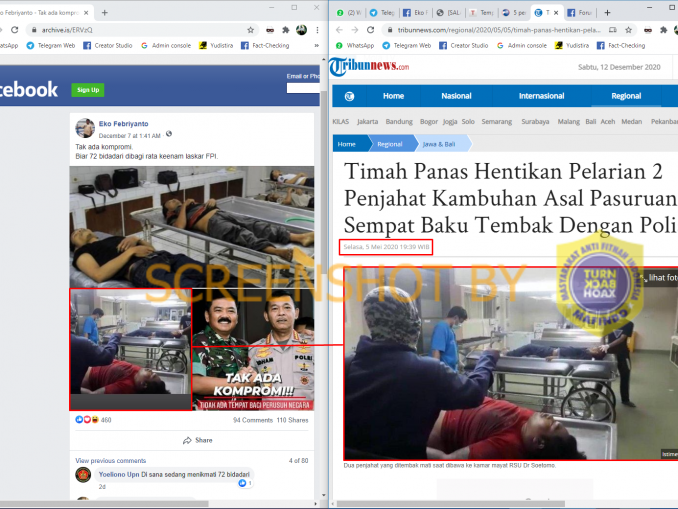Click the Tribunnews.com logo
678x509 pixels.
[369, 67]
